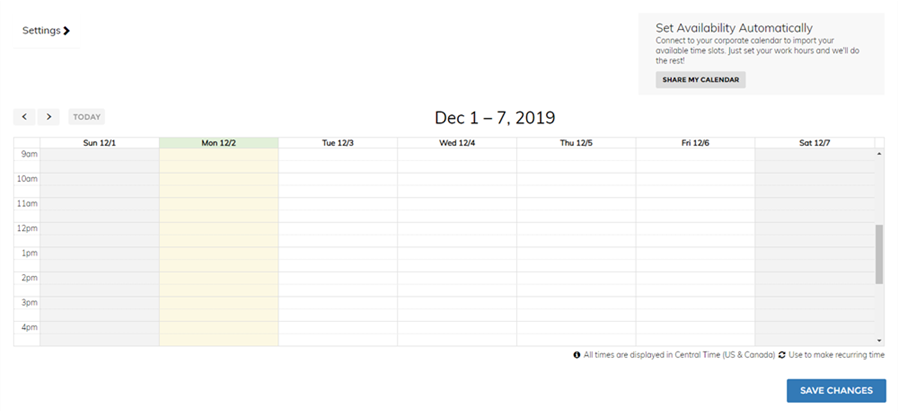Jump to Today in calendar
The width and height of the screenshot is (898, 411).
[x=87, y=117]
